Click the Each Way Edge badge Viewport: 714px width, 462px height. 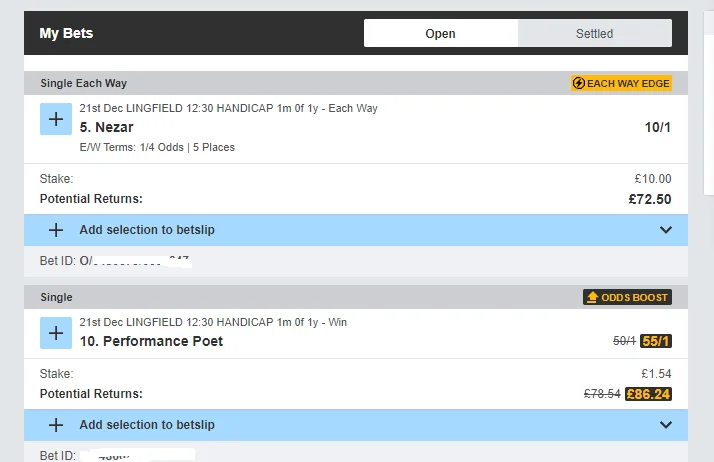(x=621, y=83)
